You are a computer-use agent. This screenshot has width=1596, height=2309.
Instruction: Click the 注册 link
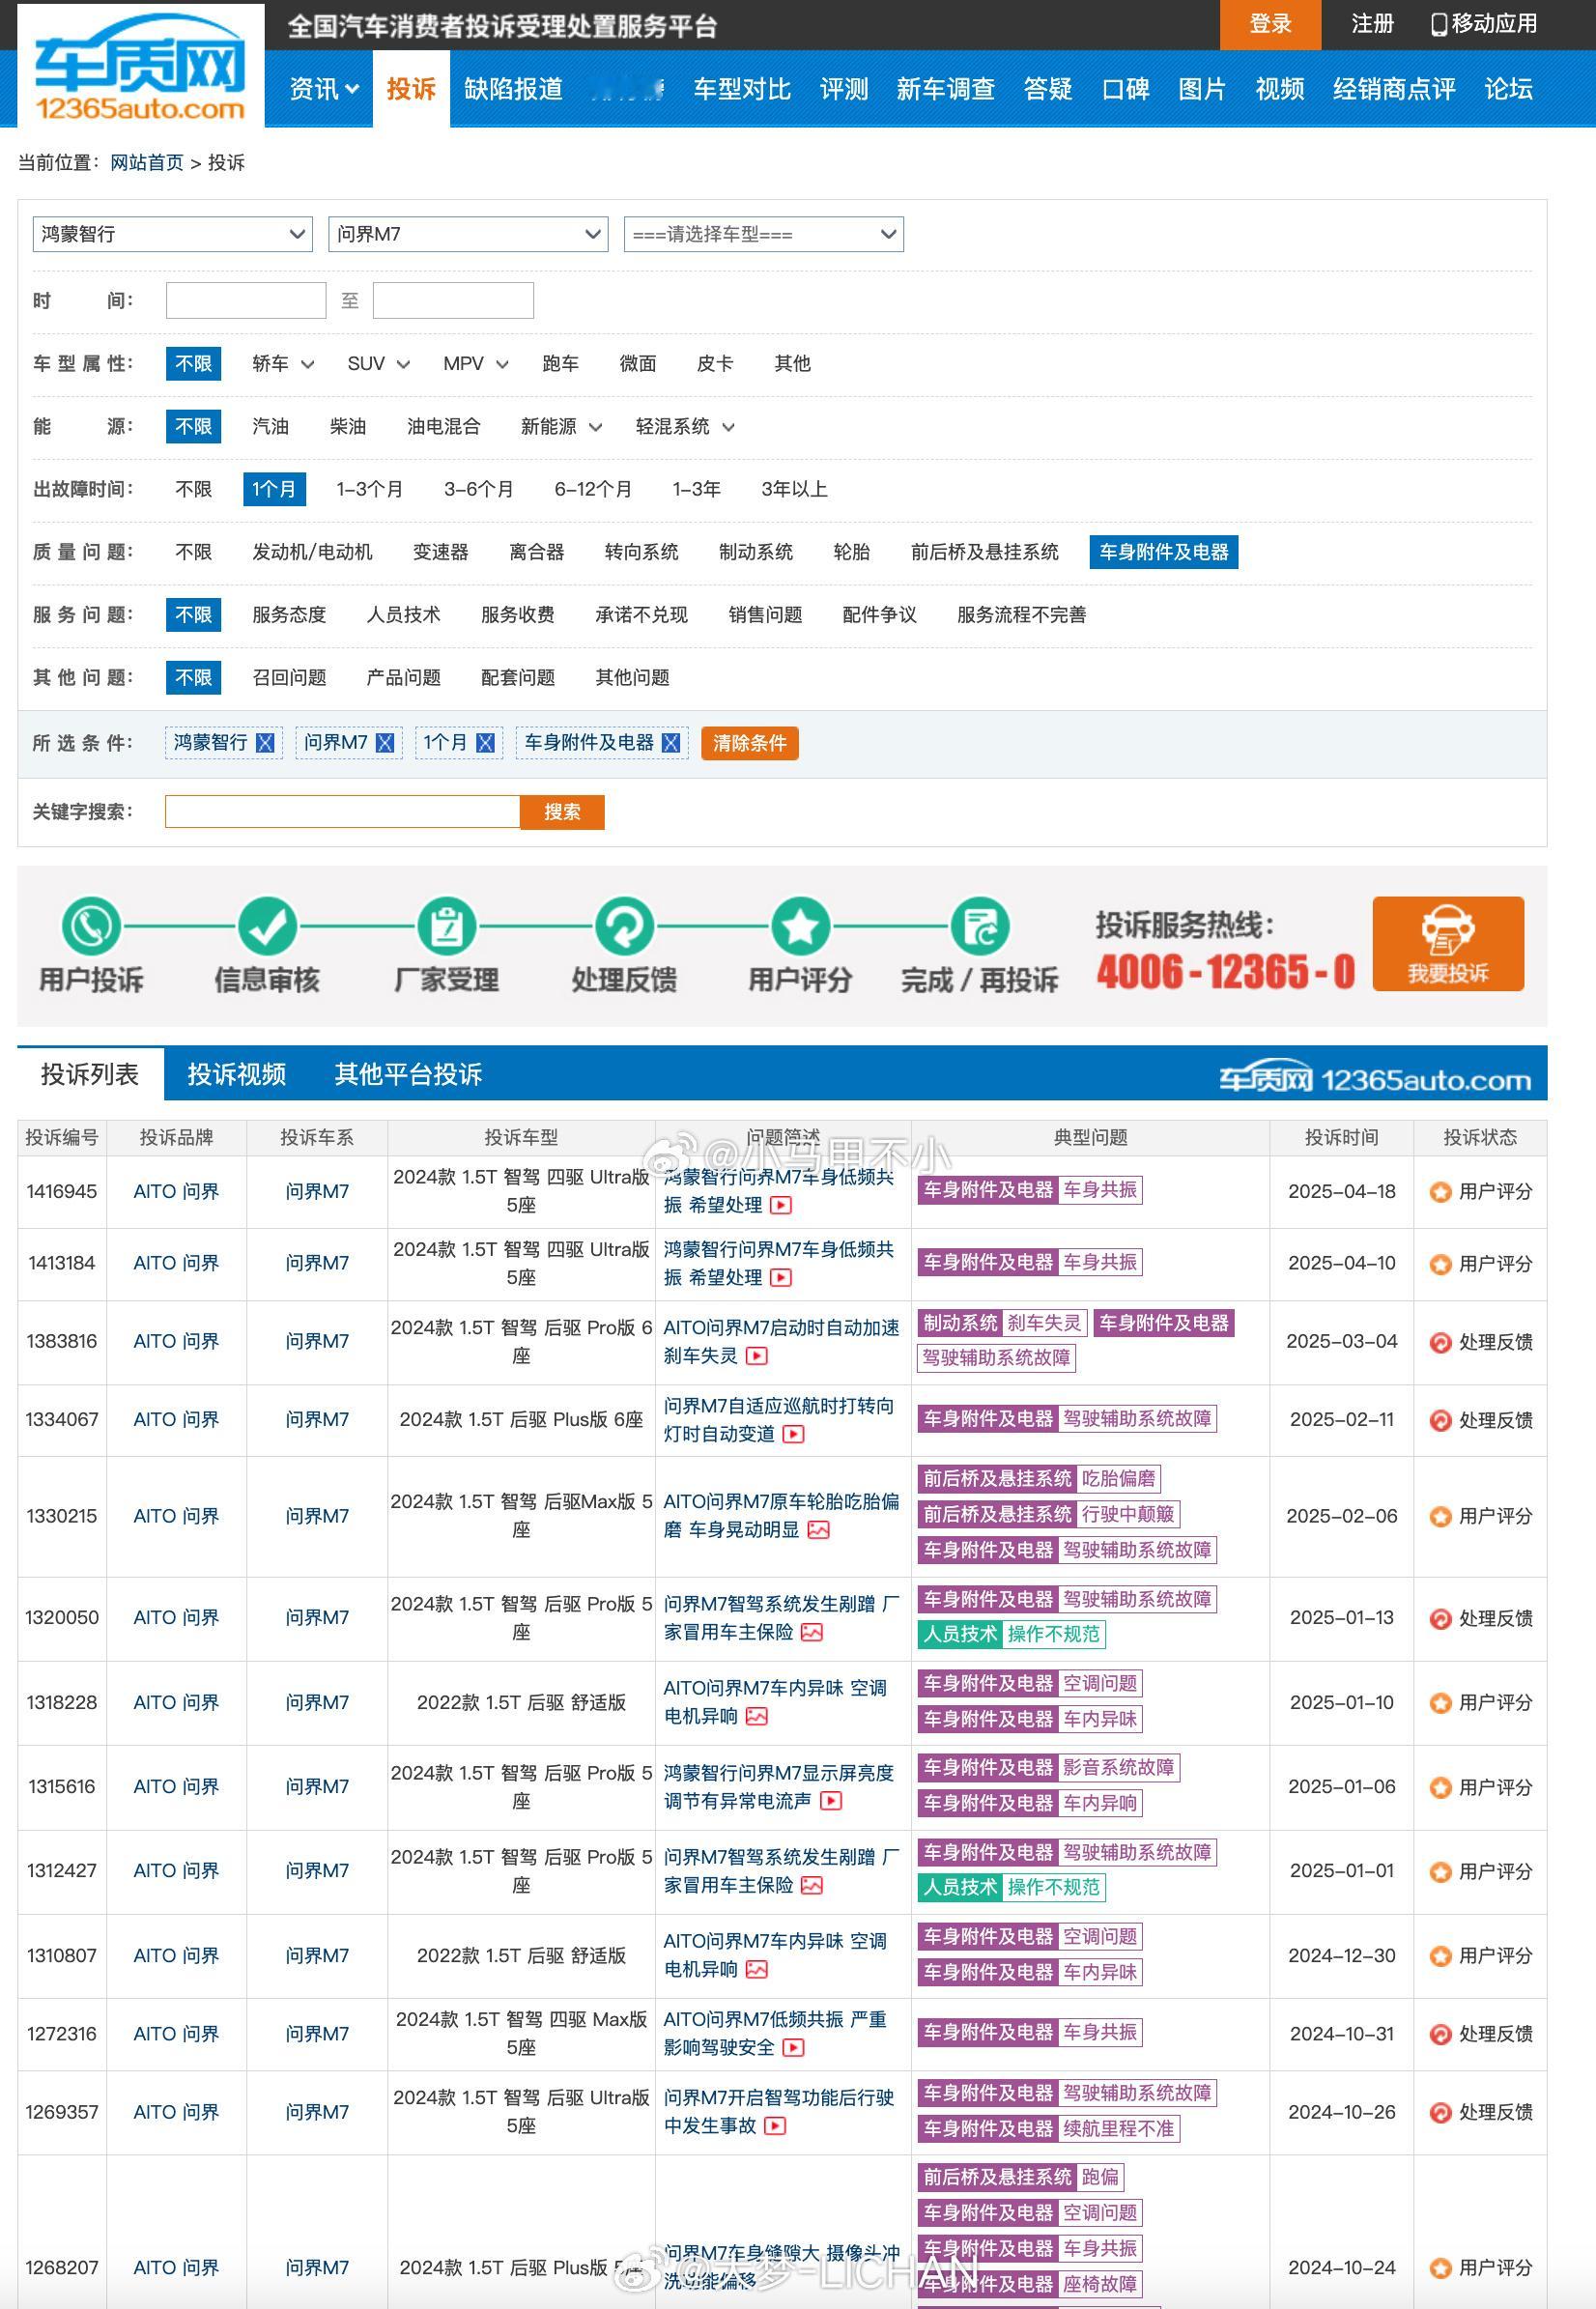click(x=1372, y=24)
